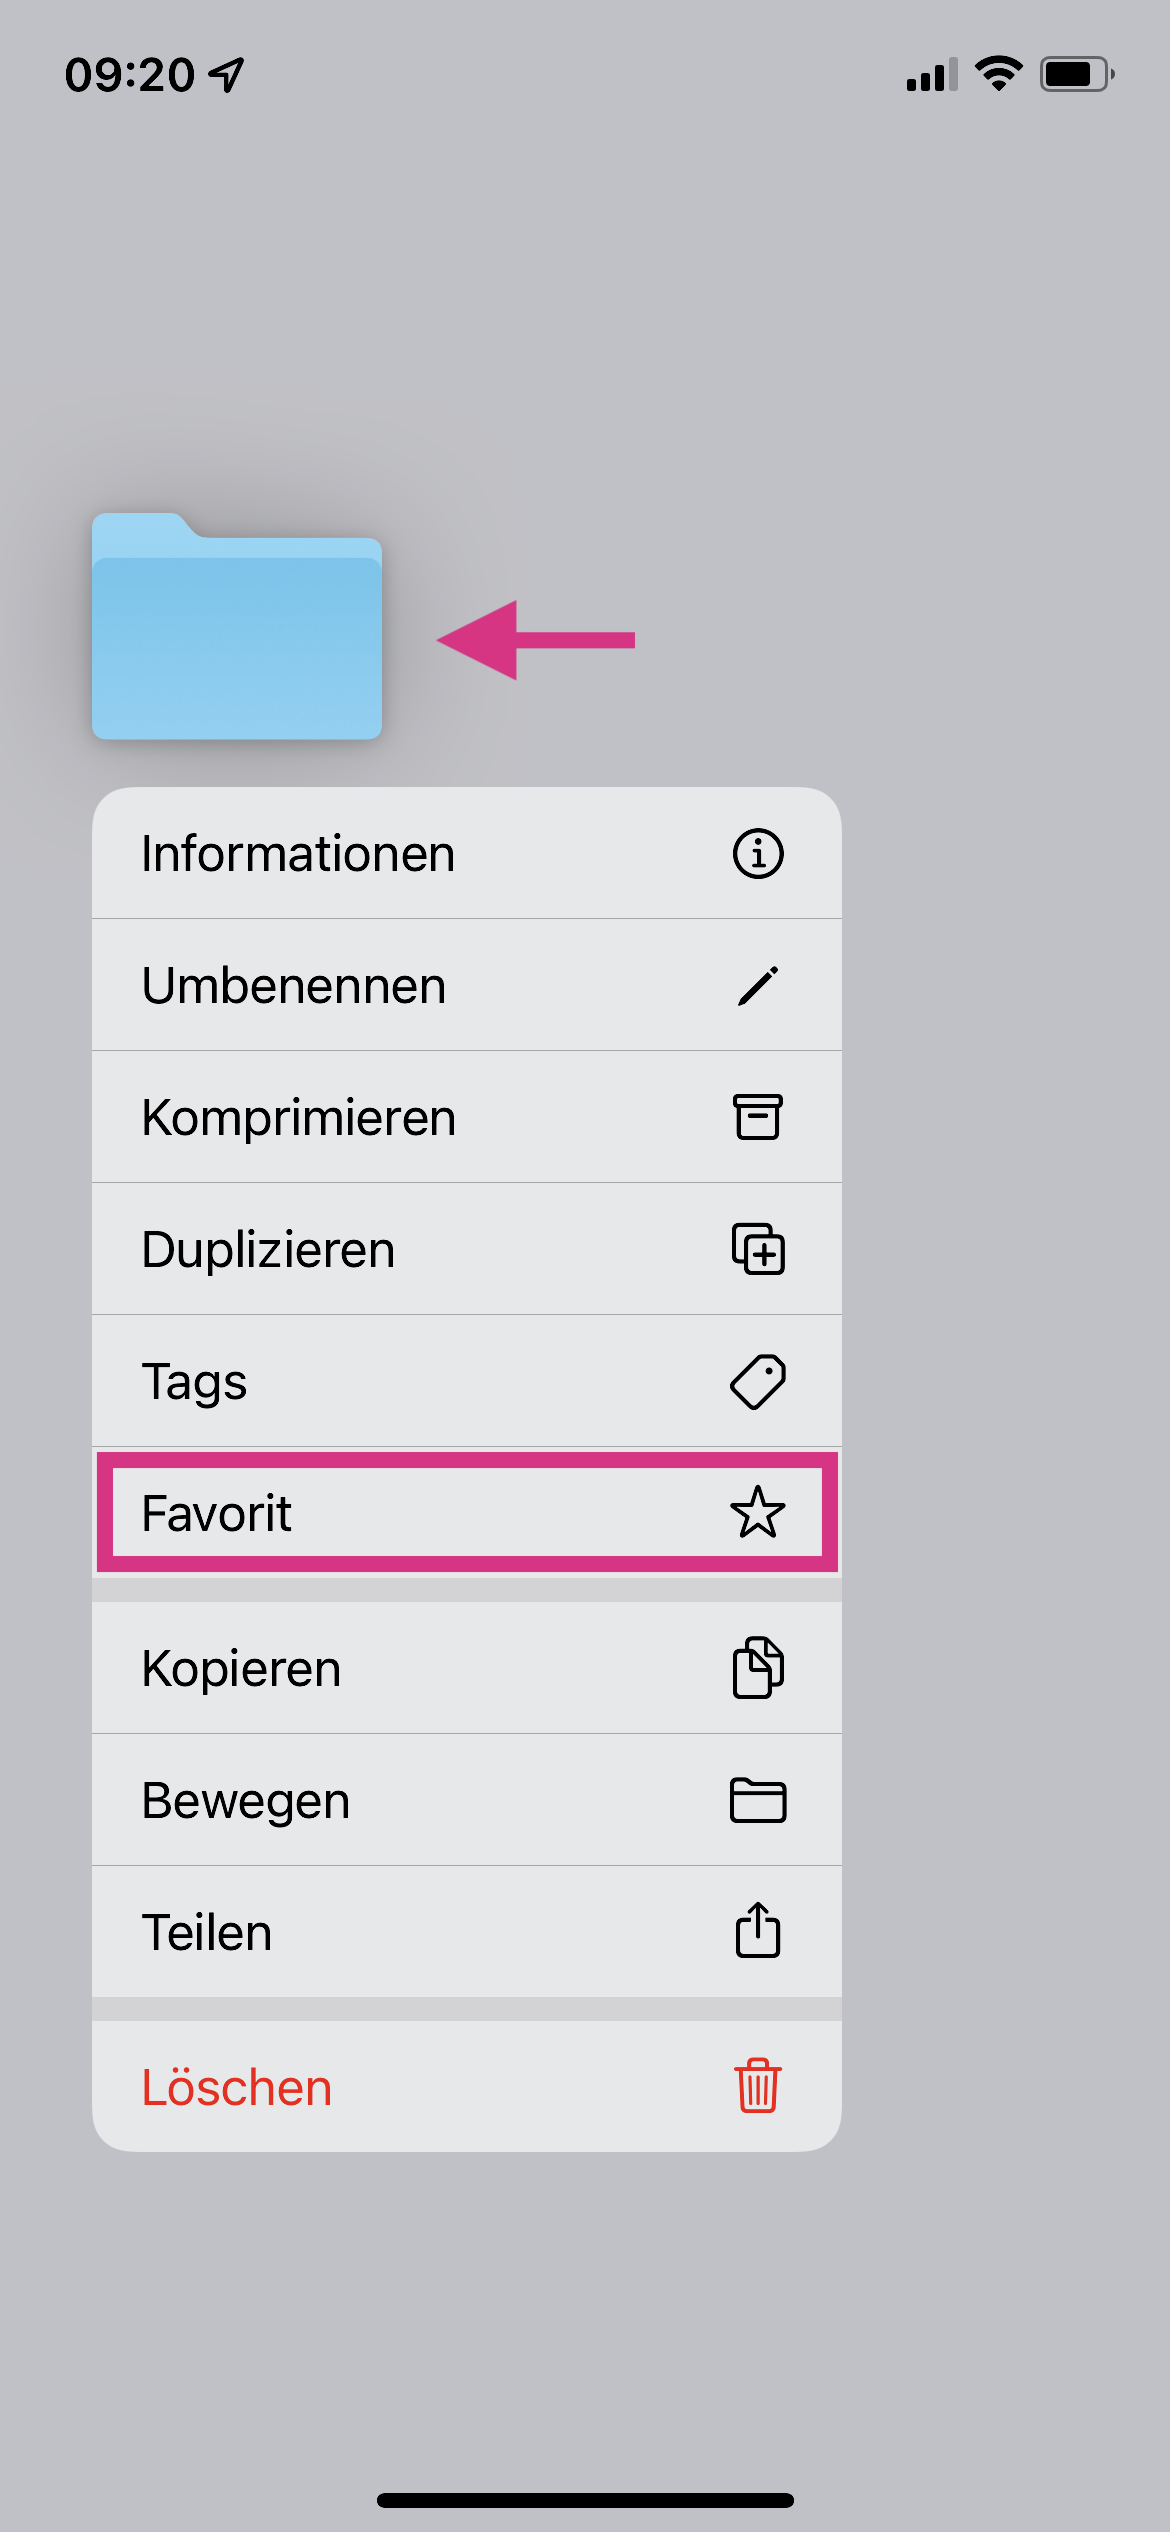Select Bewegen to move folder

click(246, 1801)
